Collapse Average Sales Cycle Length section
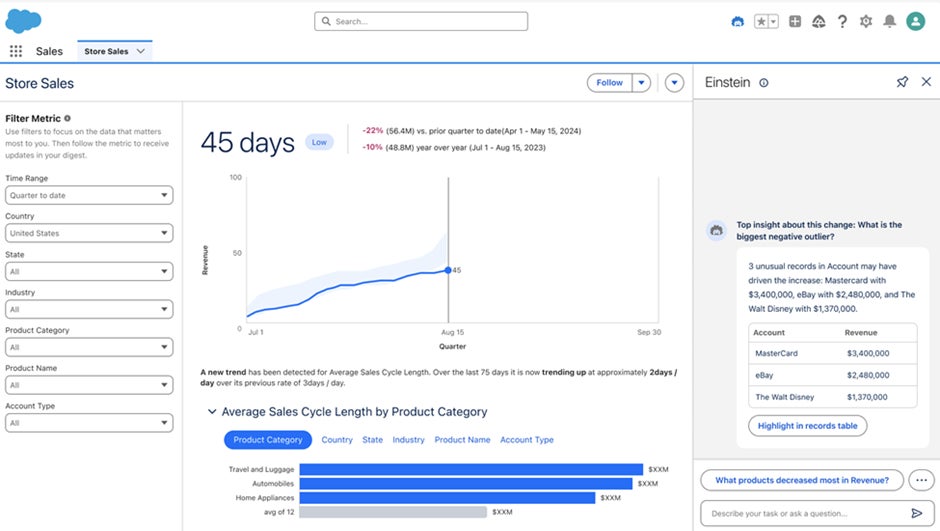This screenshot has height=531, width=940. point(211,411)
